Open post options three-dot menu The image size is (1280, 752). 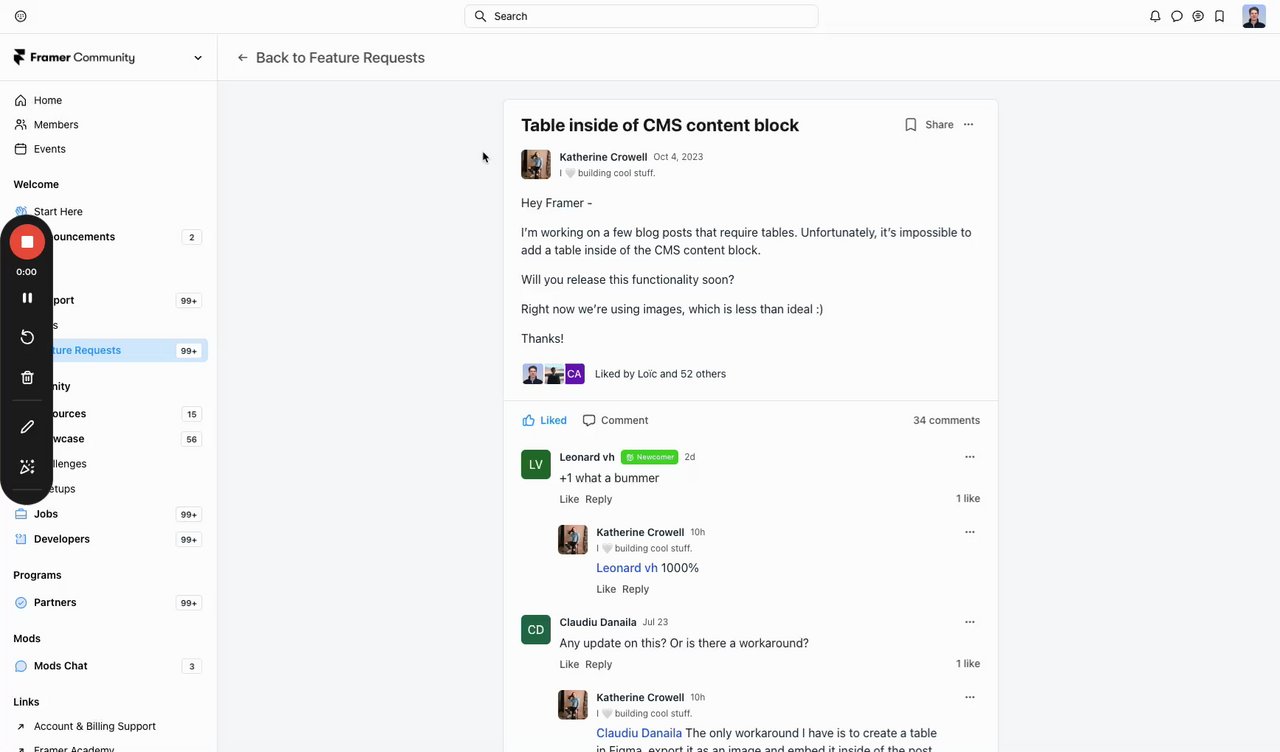(968, 125)
